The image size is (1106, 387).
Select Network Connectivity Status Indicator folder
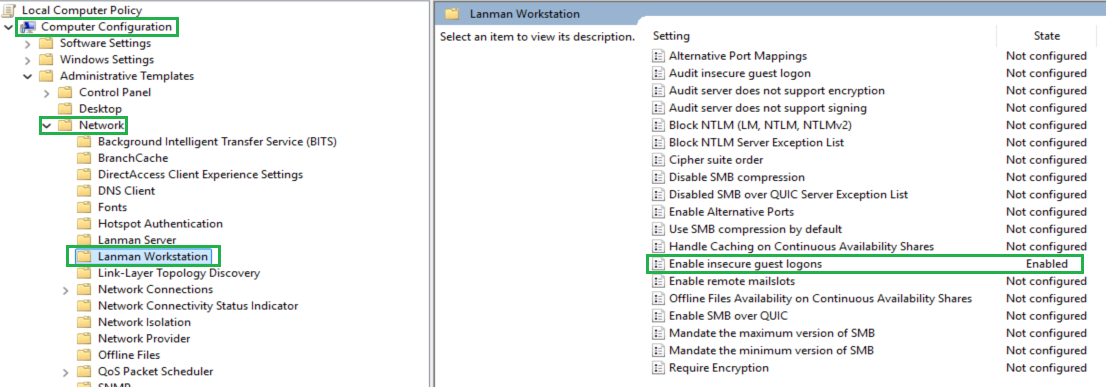coord(198,306)
